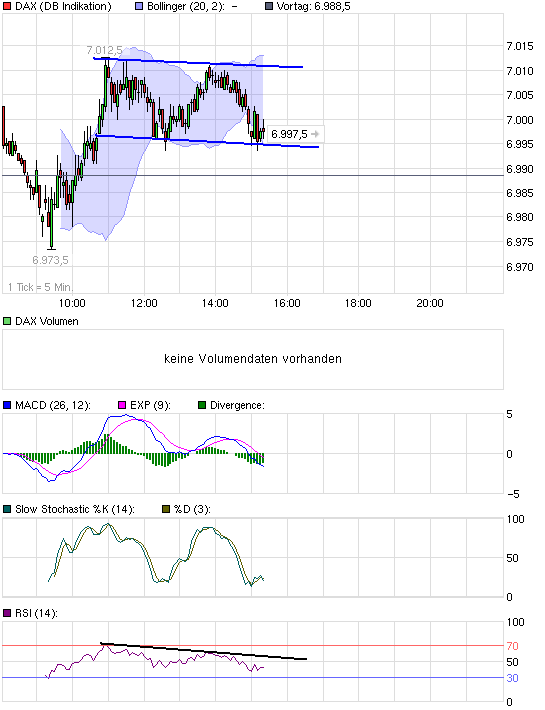Image resolution: width=545 pixels, height=710 pixels.
Task: Click the 6.985 price axis label
Action: click(520, 193)
